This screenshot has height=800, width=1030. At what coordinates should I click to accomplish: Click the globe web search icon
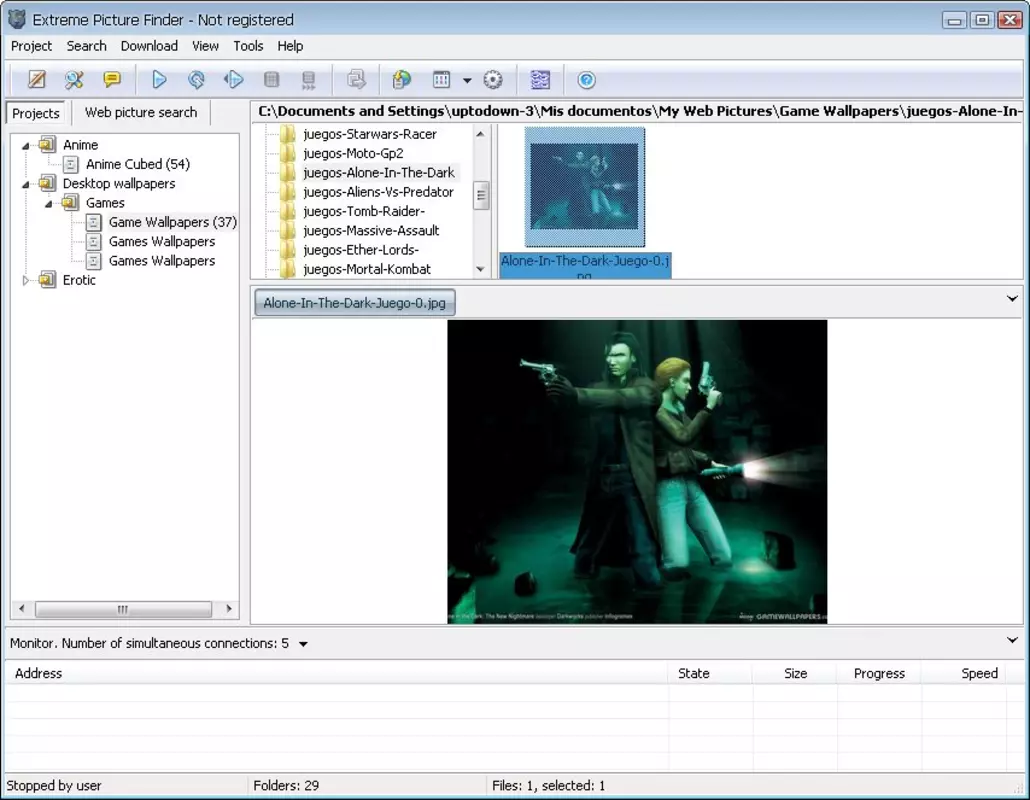click(401, 80)
